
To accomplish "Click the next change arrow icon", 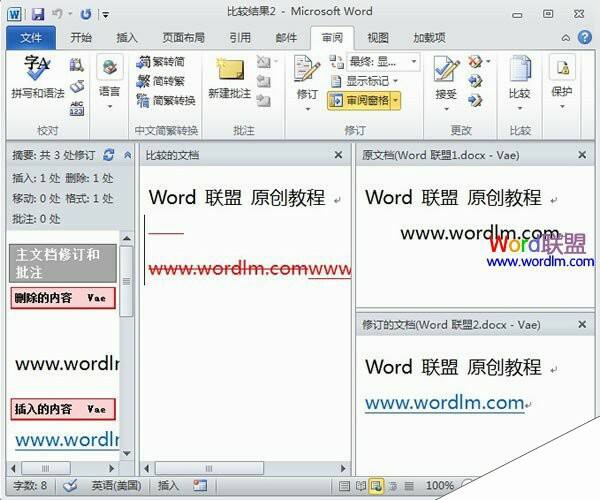I will 475,100.
